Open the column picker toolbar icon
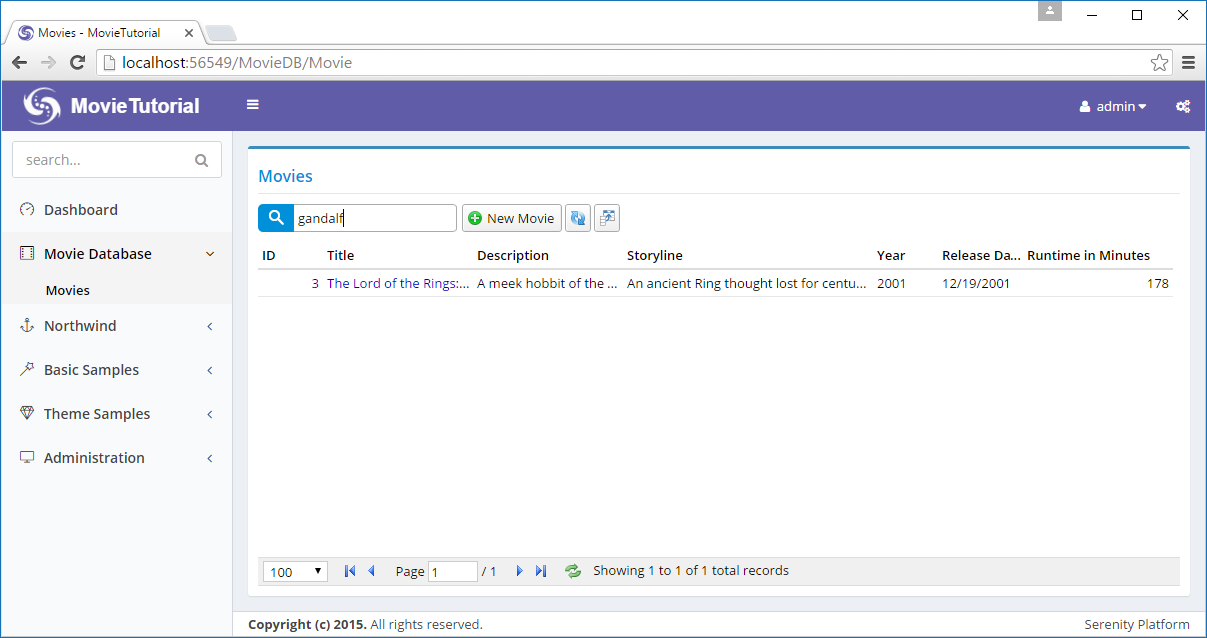Screen dimensions: 1207x638 click(607, 218)
